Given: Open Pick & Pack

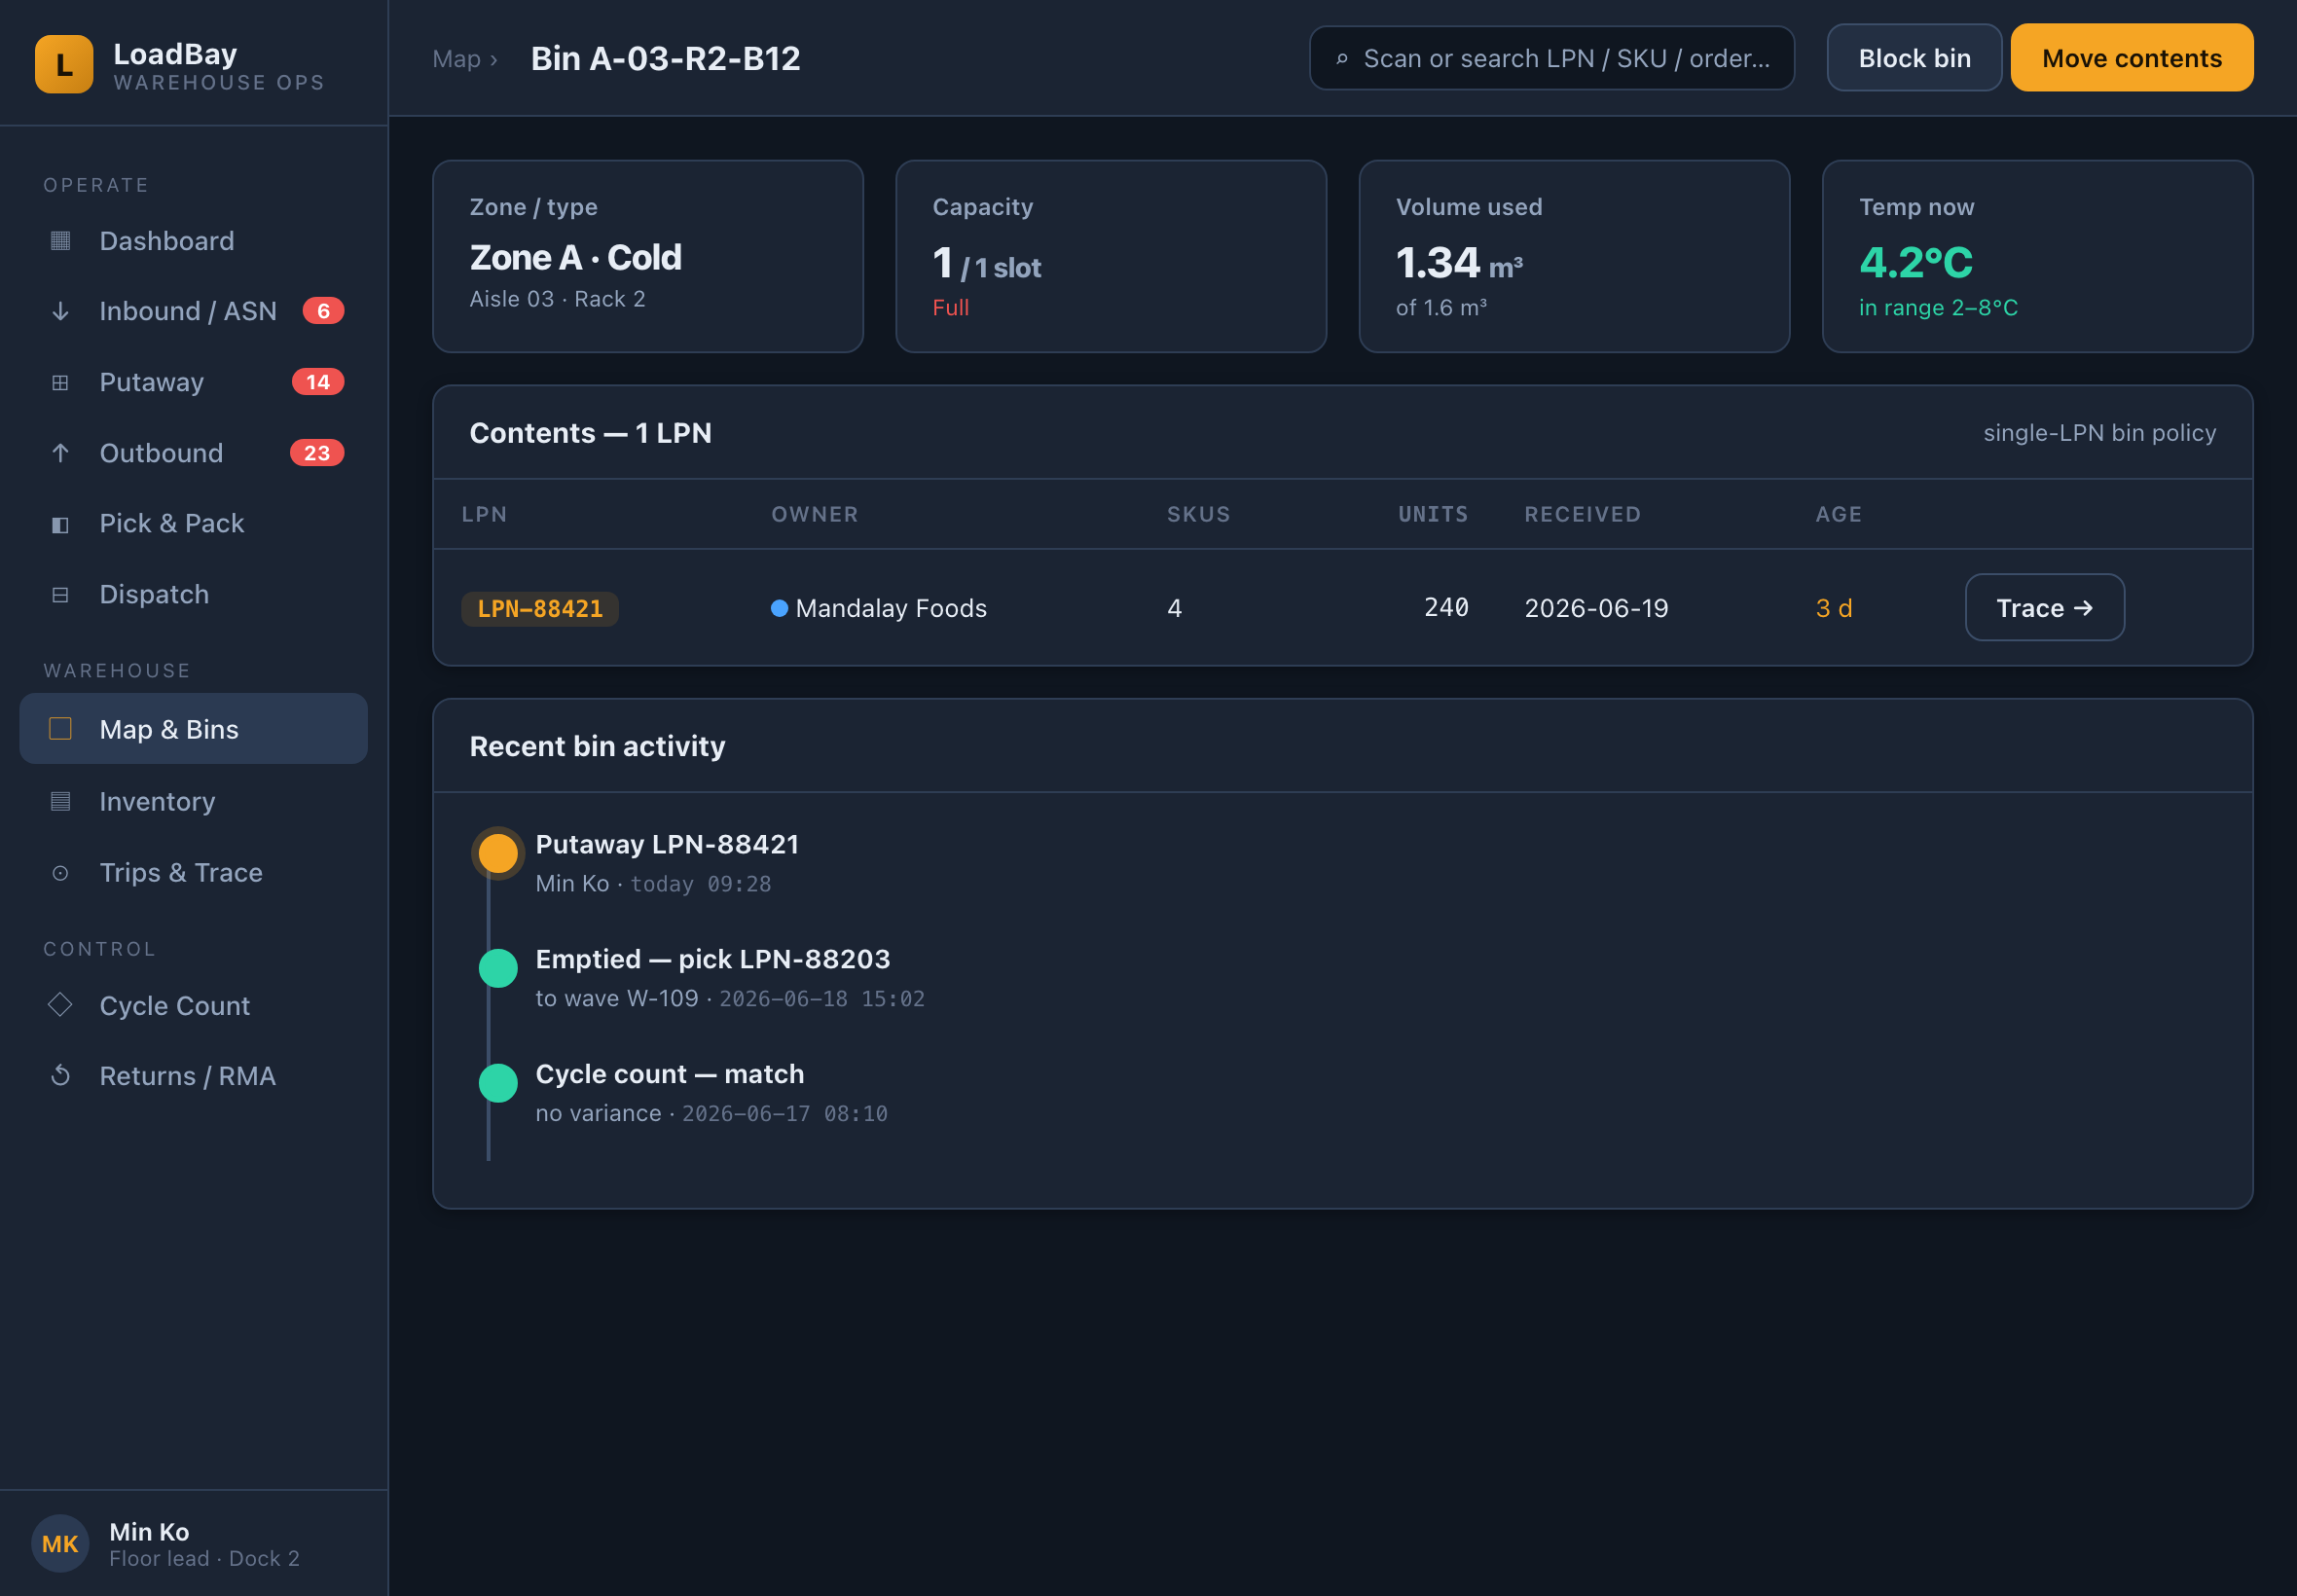Looking at the screenshot, I should click(x=194, y=524).
